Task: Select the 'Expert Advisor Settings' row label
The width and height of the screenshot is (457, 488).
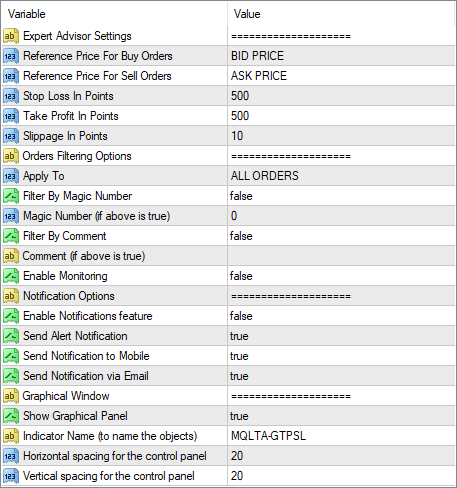Action: pyautogui.click(x=77, y=36)
